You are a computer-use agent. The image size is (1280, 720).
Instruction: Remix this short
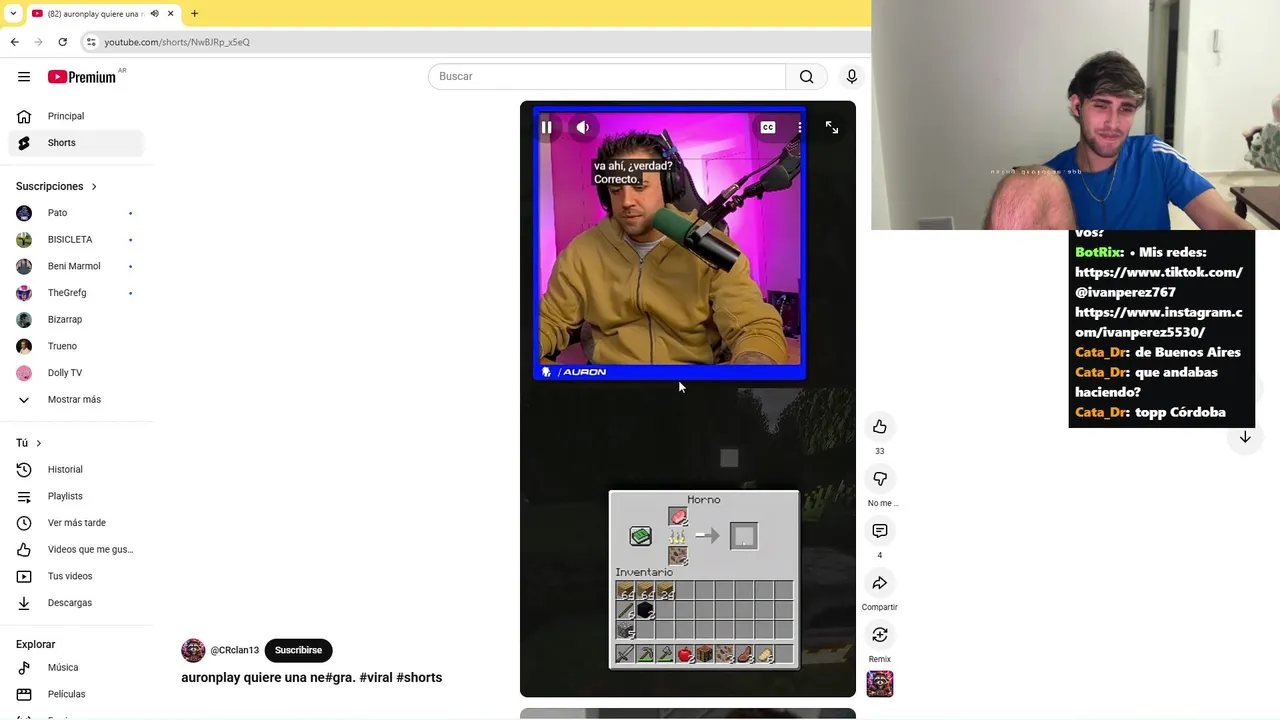[880, 635]
